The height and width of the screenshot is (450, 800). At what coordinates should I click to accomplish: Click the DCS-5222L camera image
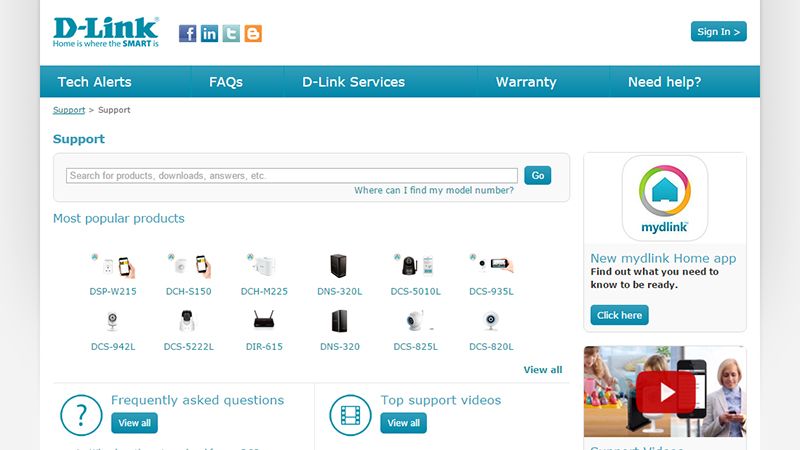pyautogui.click(x=188, y=321)
